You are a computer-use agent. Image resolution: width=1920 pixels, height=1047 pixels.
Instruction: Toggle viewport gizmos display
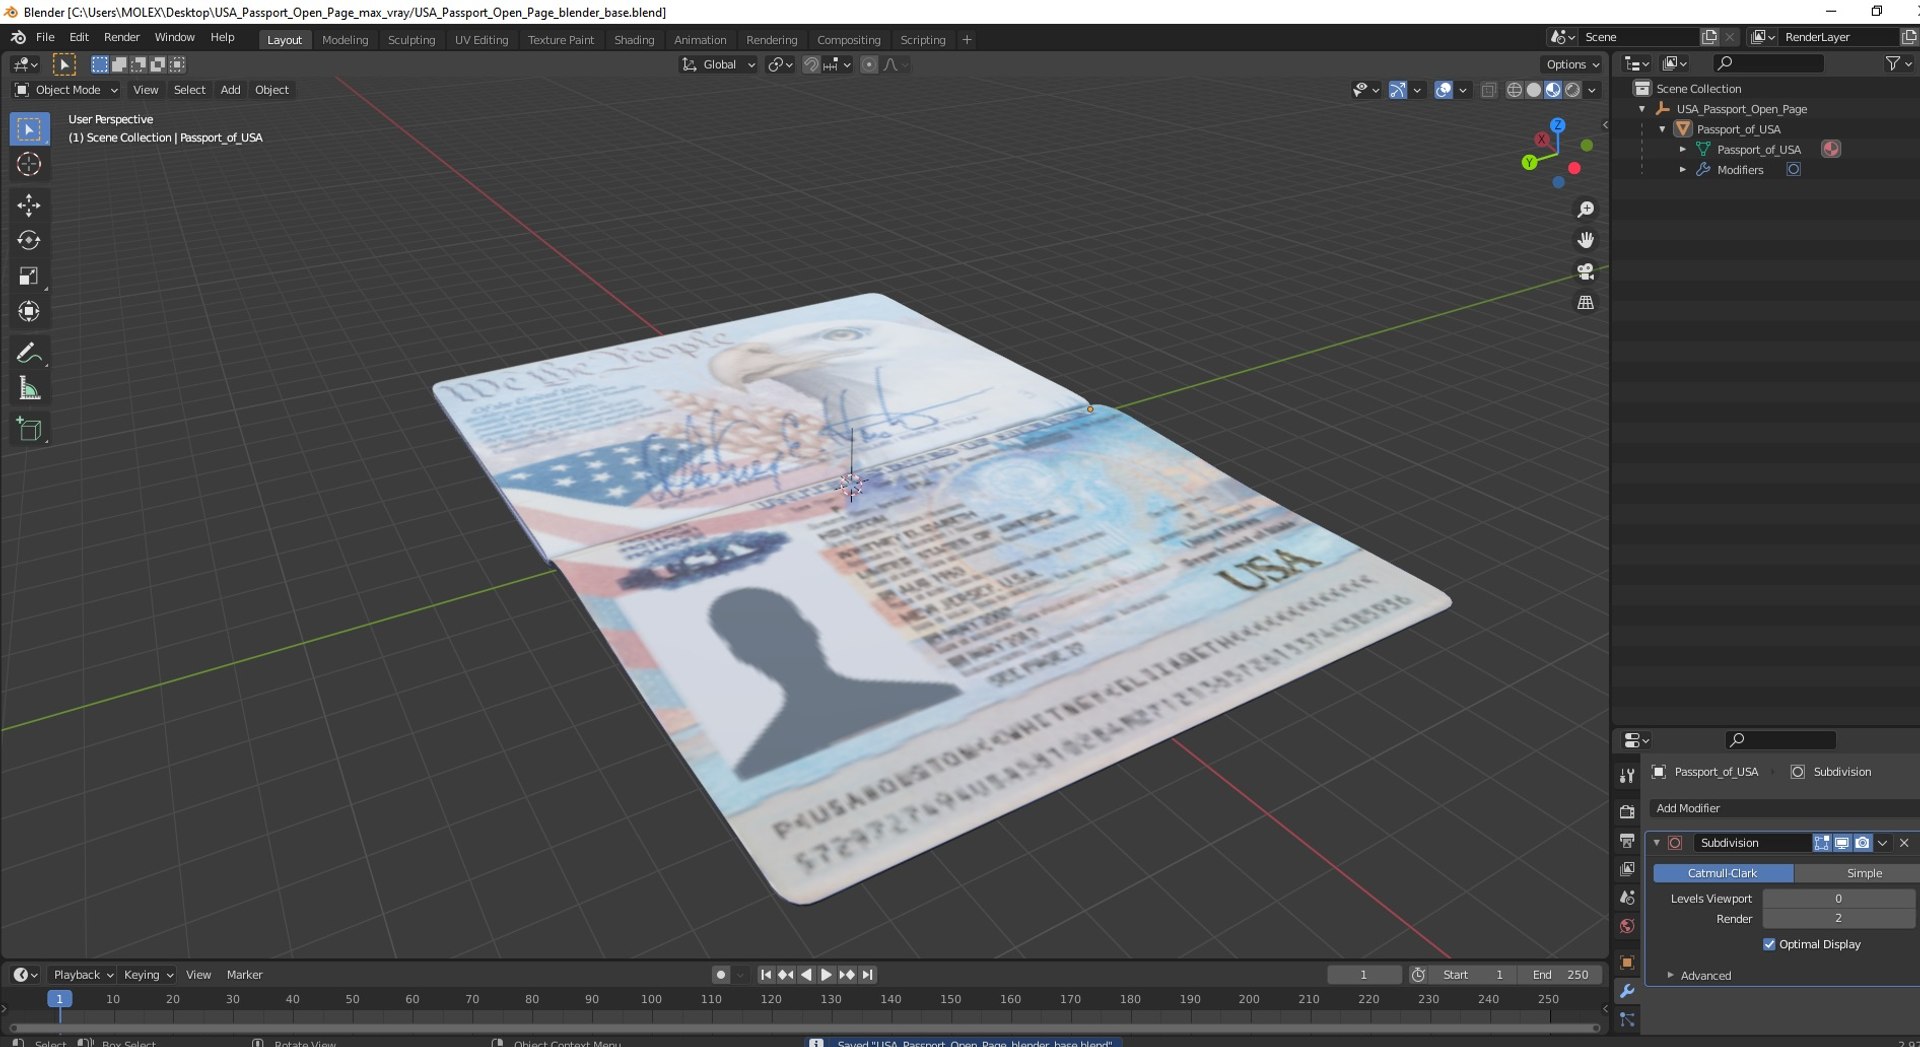click(x=1398, y=90)
